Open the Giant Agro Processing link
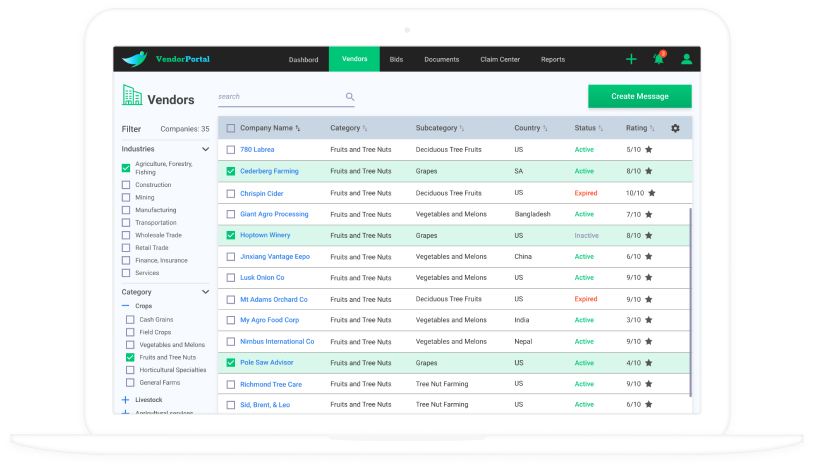Screen dimensions: 814x468 pyautogui.click(x=274, y=214)
